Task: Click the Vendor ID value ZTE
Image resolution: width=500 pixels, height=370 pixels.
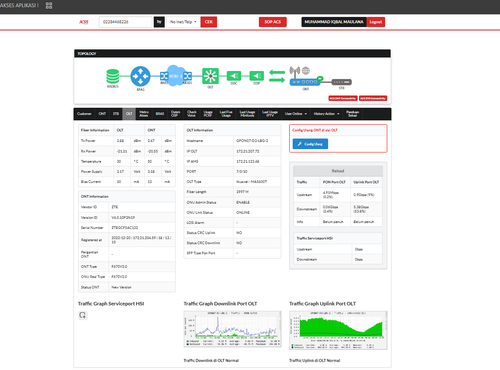Action: 115,207
